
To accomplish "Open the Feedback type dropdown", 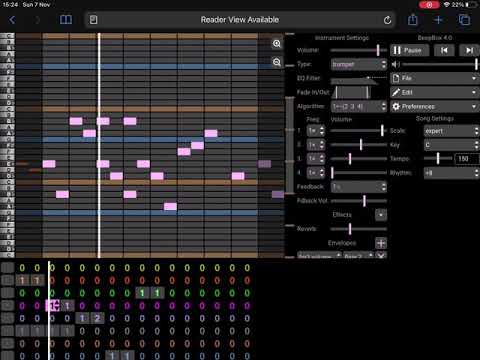I will click(359, 187).
